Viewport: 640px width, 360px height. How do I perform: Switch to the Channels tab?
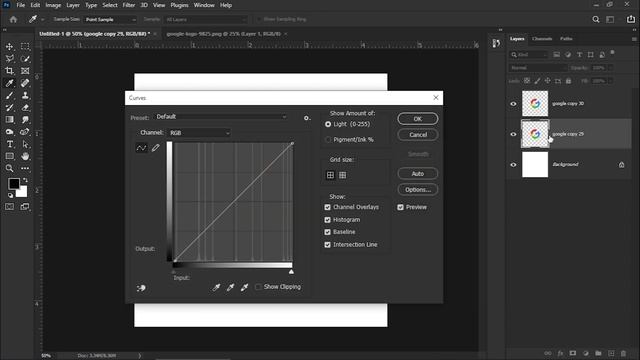(542, 39)
